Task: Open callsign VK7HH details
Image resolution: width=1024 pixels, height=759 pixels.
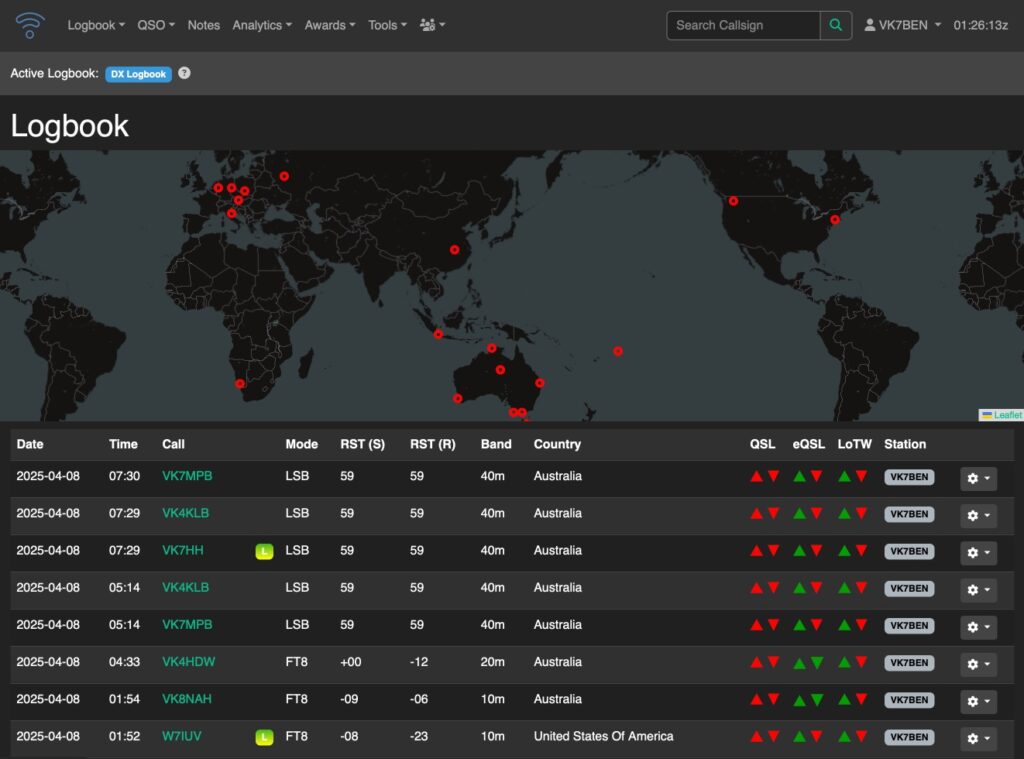Action: [183, 551]
